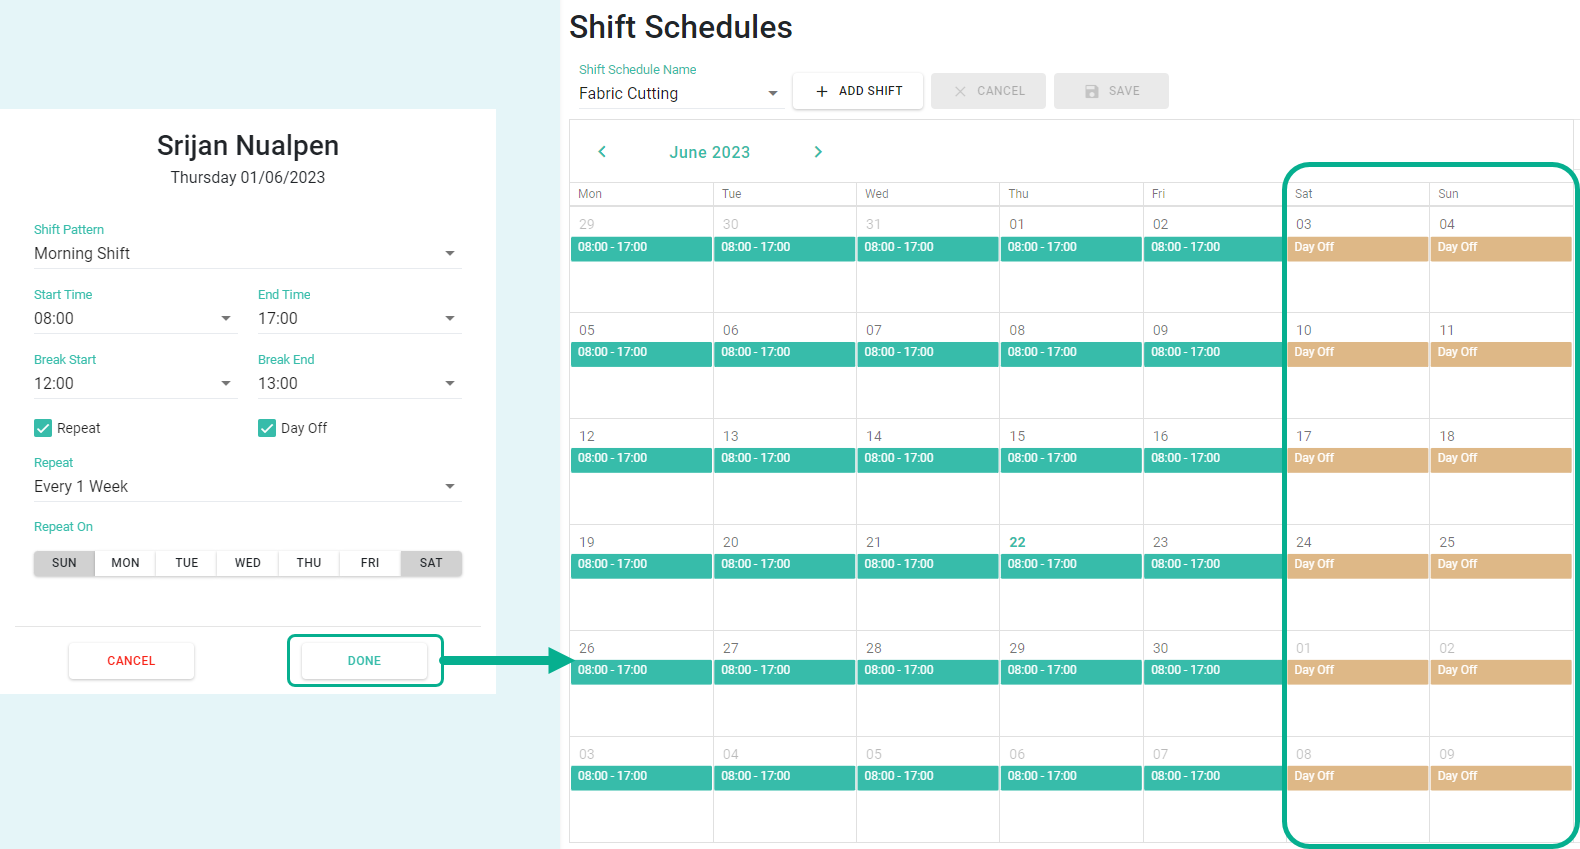Go to previous month using left chevron
The height and width of the screenshot is (849, 1580).
point(602,152)
